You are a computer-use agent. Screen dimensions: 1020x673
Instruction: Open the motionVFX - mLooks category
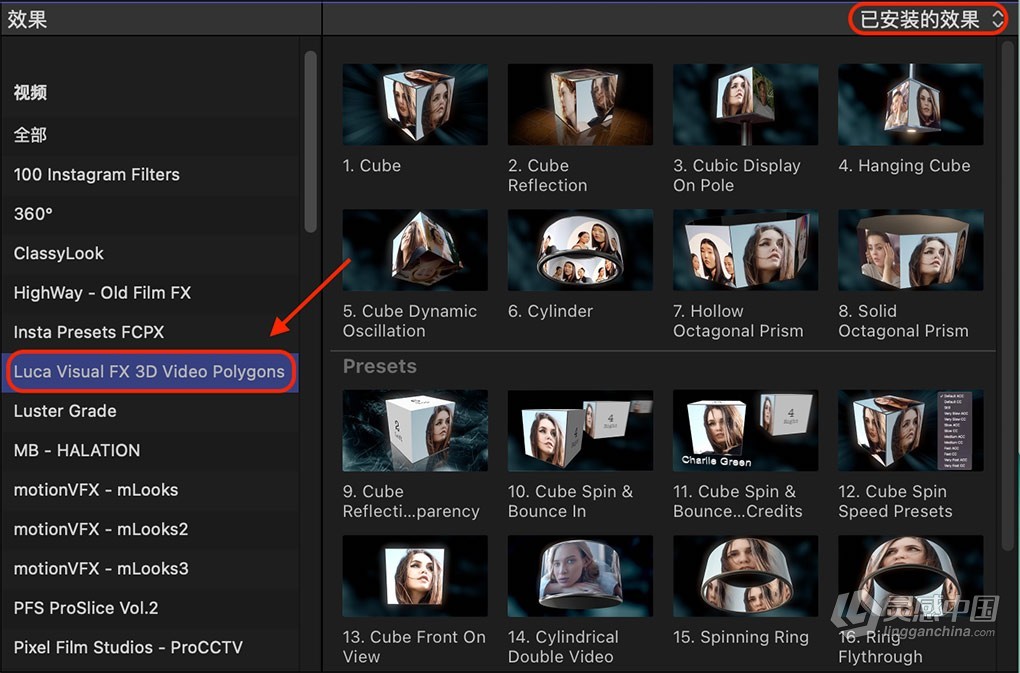[150, 490]
